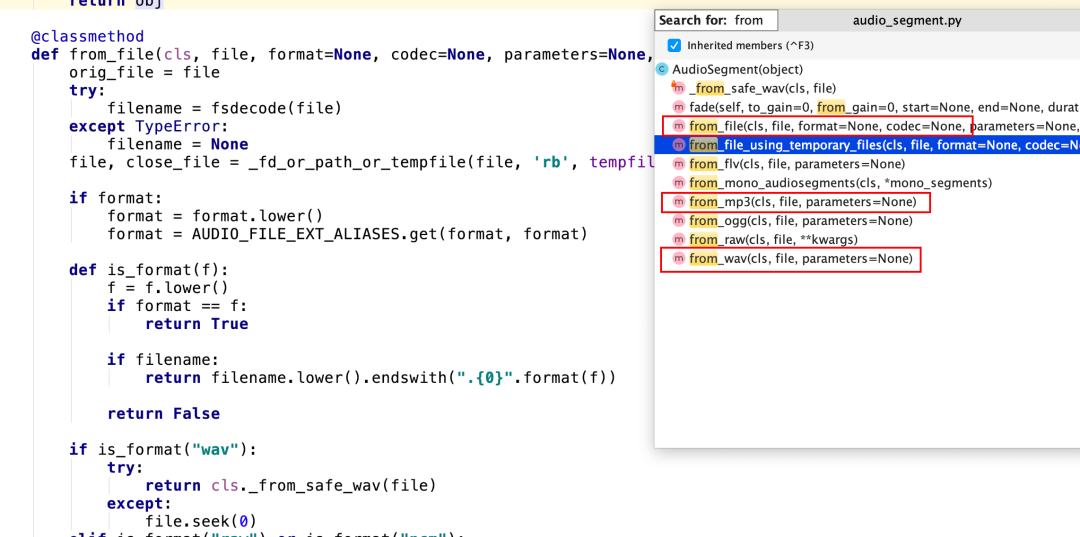
Task: Click the method icon beside fade
Action: coord(679,107)
